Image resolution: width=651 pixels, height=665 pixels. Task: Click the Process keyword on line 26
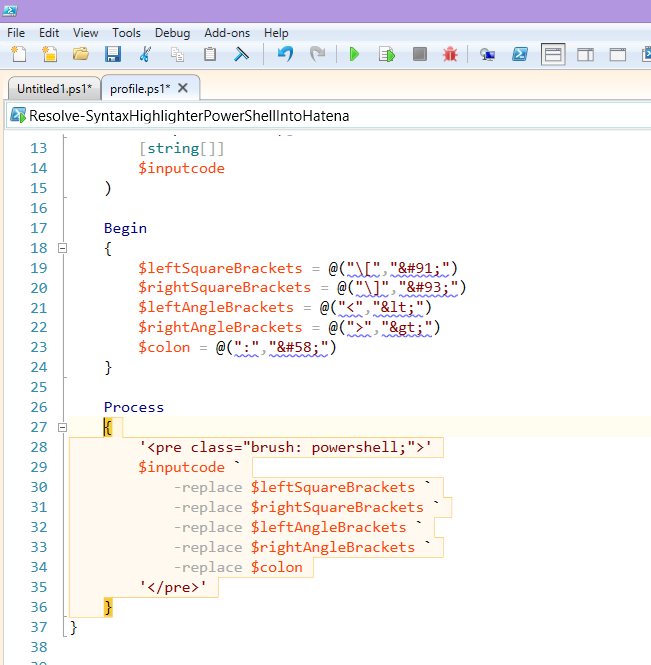tap(134, 407)
